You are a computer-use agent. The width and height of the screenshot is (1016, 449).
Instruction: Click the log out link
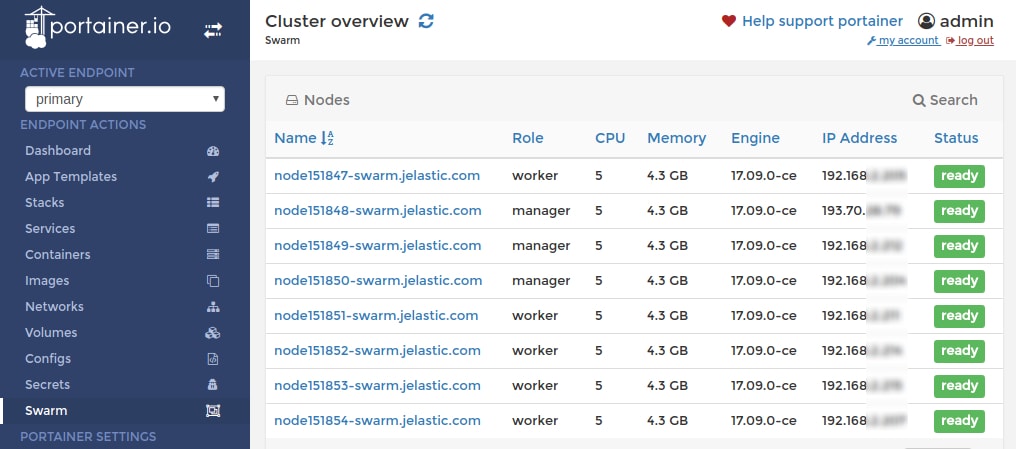970,40
